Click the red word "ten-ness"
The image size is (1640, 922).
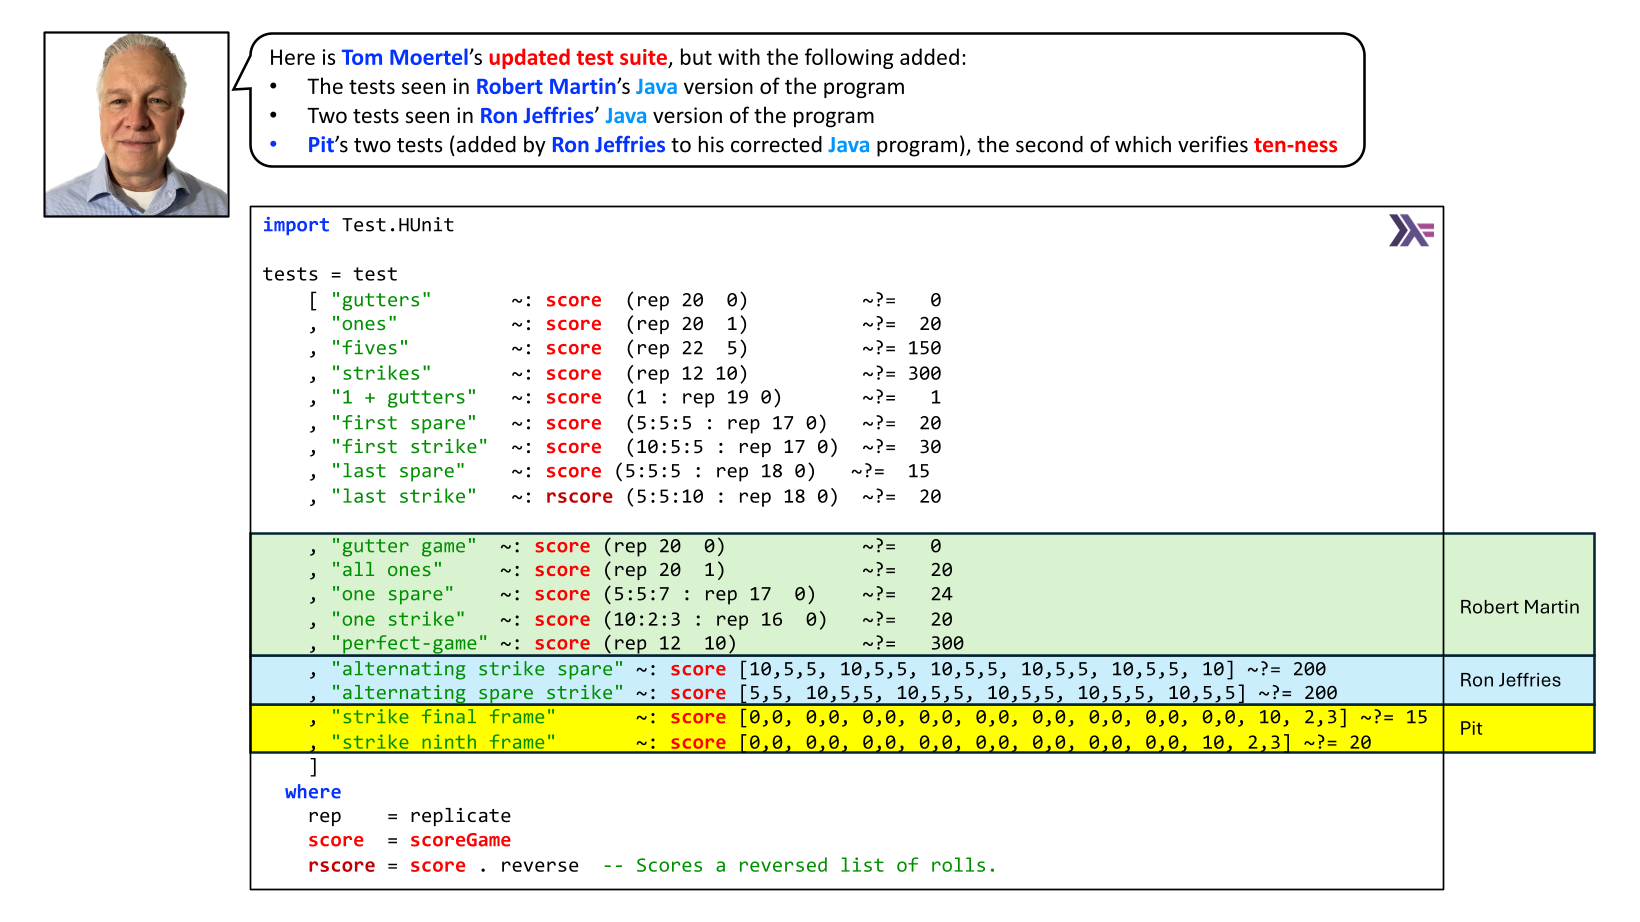click(x=1296, y=145)
